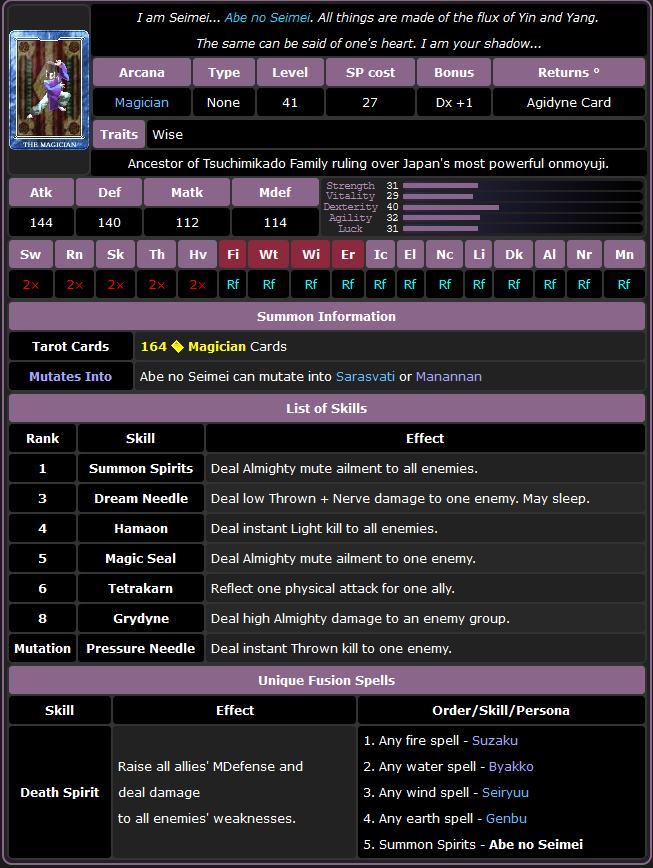
Task: Click the Returns column header
Action: tap(569, 73)
